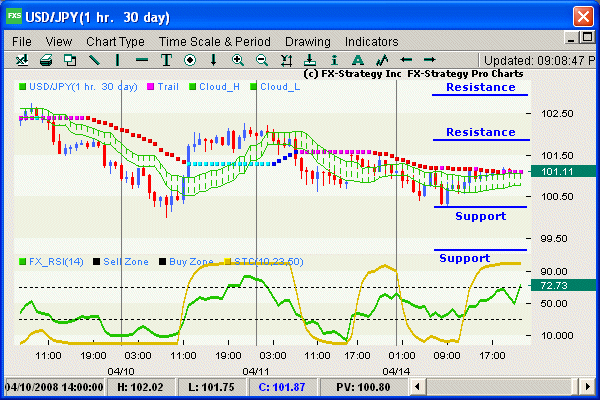Screen dimensions: 600x400
Task: Click the printer icon in toolbar
Action: click(46, 60)
